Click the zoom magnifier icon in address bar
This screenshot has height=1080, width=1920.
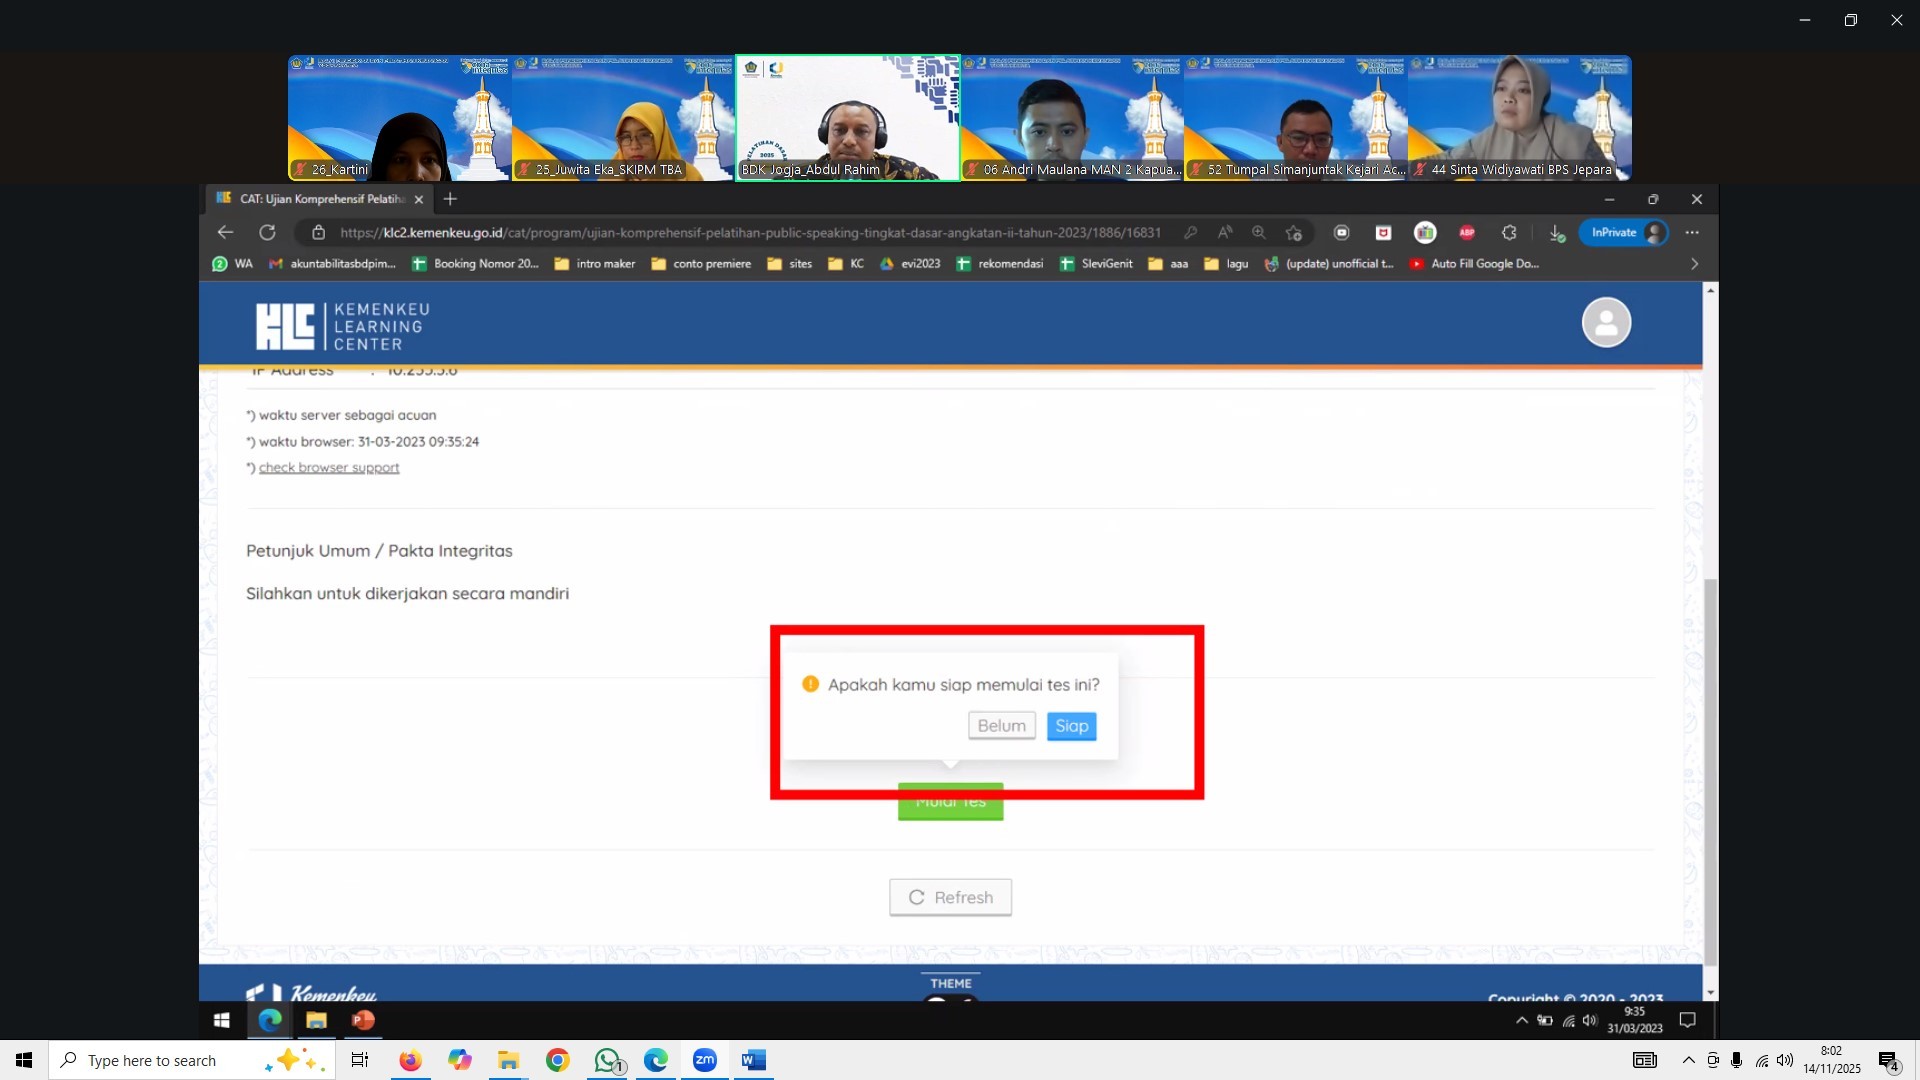[x=1259, y=232]
